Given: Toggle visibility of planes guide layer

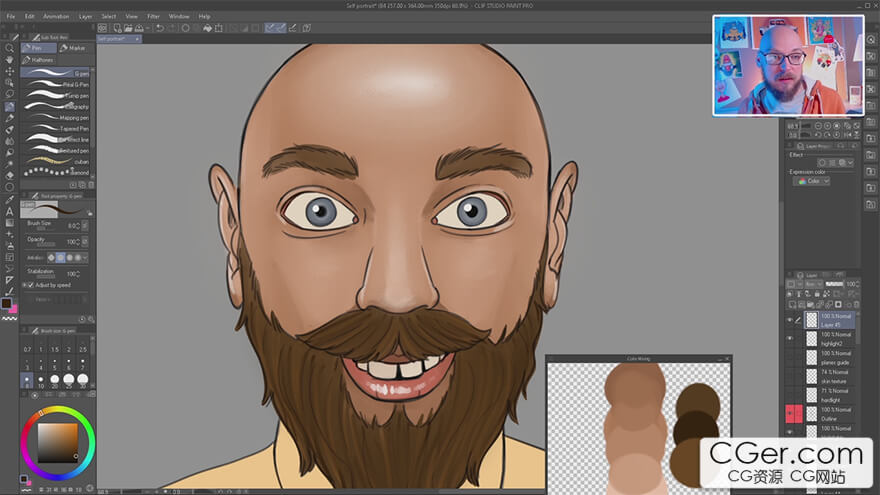Looking at the screenshot, I should point(790,358).
